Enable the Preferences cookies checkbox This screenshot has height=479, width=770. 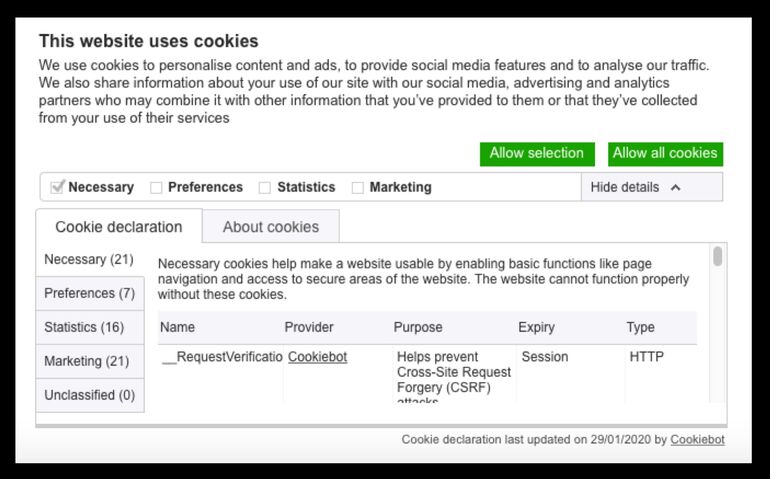pyautogui.click(x=156, y=187)
